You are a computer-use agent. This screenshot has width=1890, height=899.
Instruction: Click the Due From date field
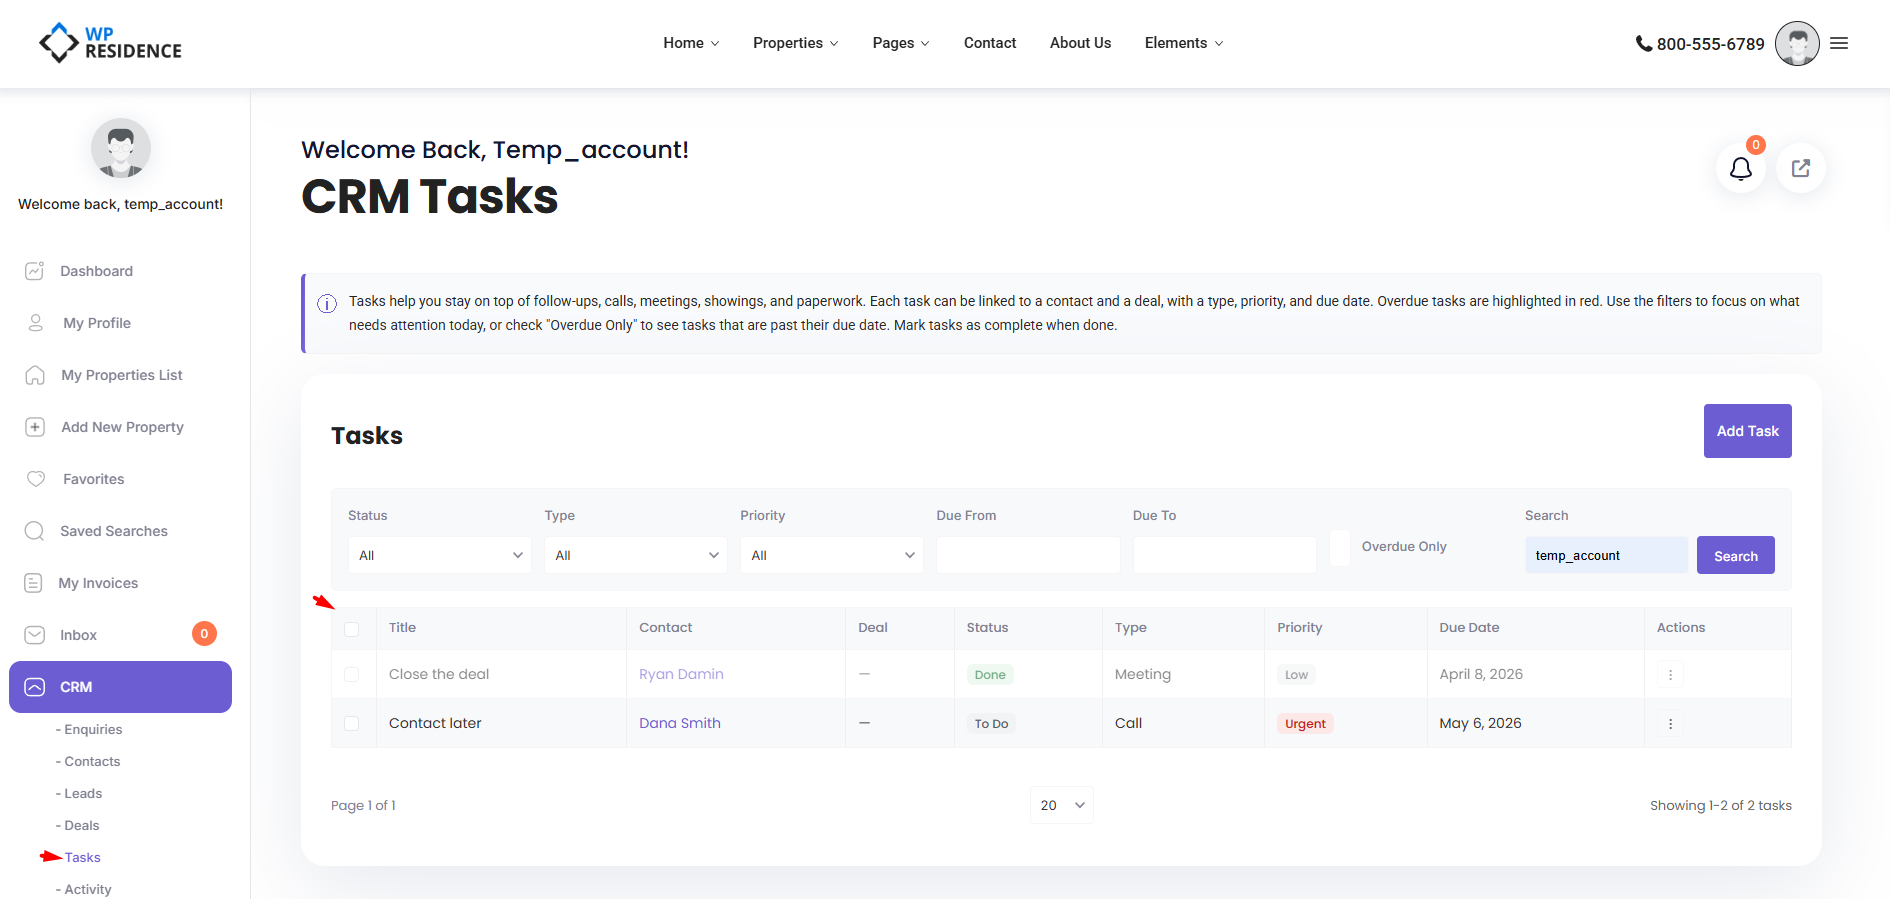[1027, 555]
